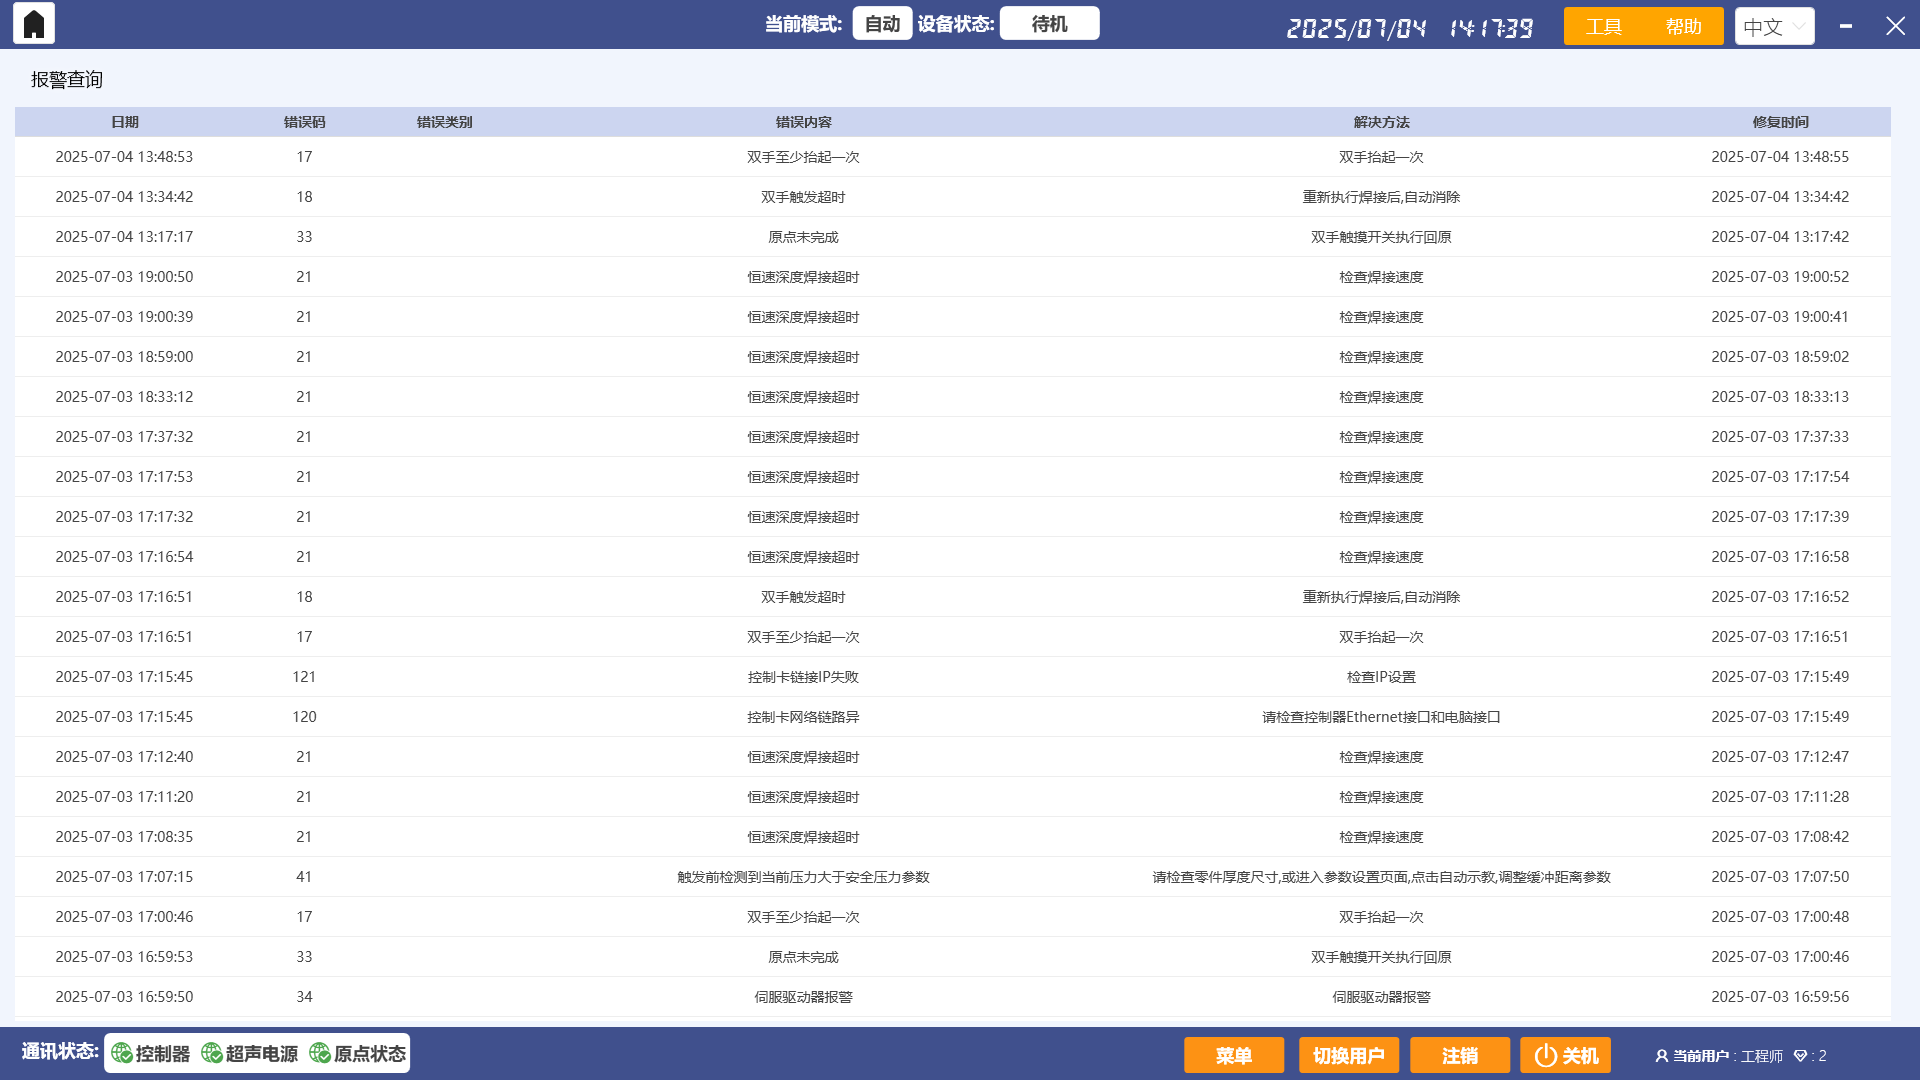Sort by the 错误码 column header
The image size is (1920, 1080).
(x=304, y=122)
